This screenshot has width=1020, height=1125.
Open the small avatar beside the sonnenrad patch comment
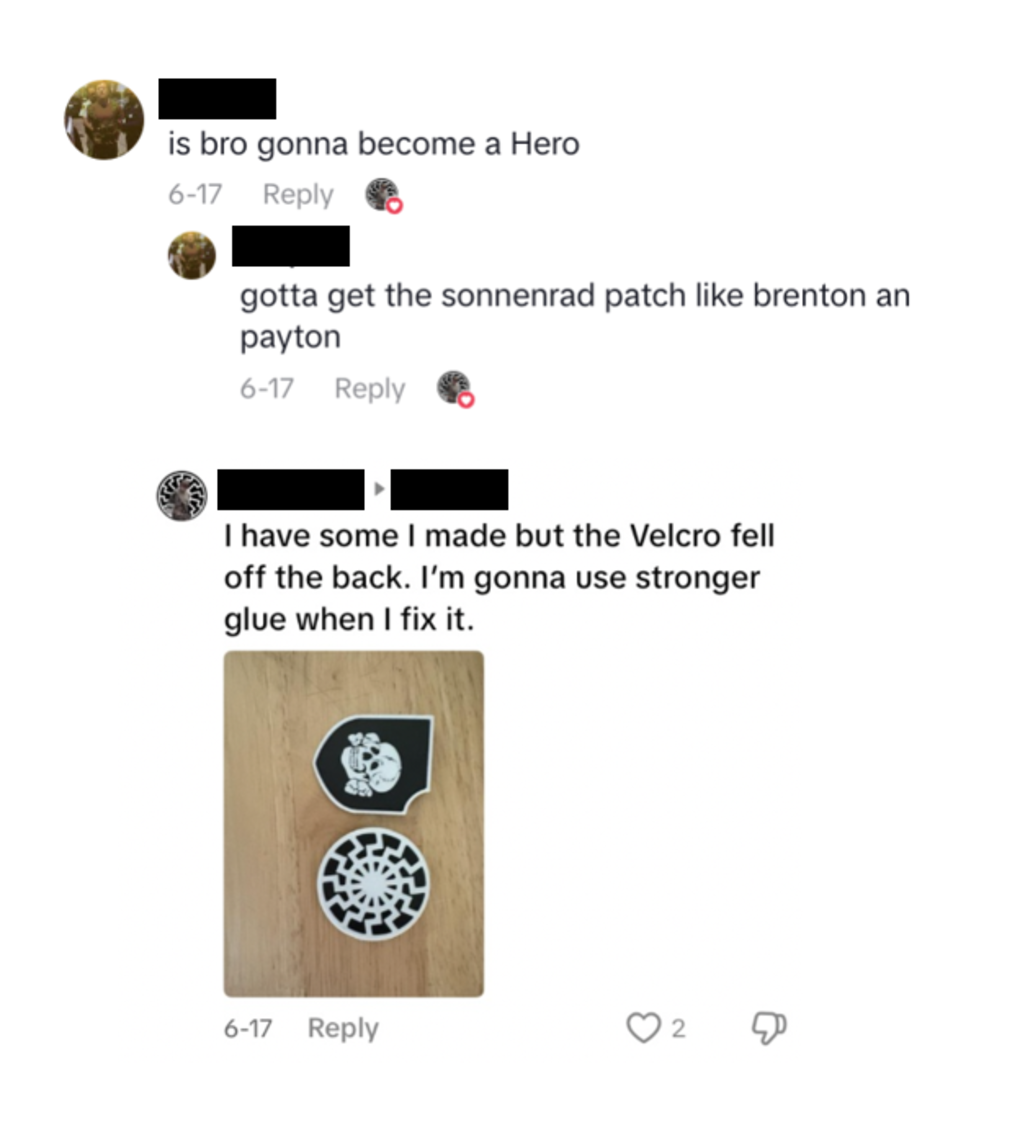[x=192, y=255]
